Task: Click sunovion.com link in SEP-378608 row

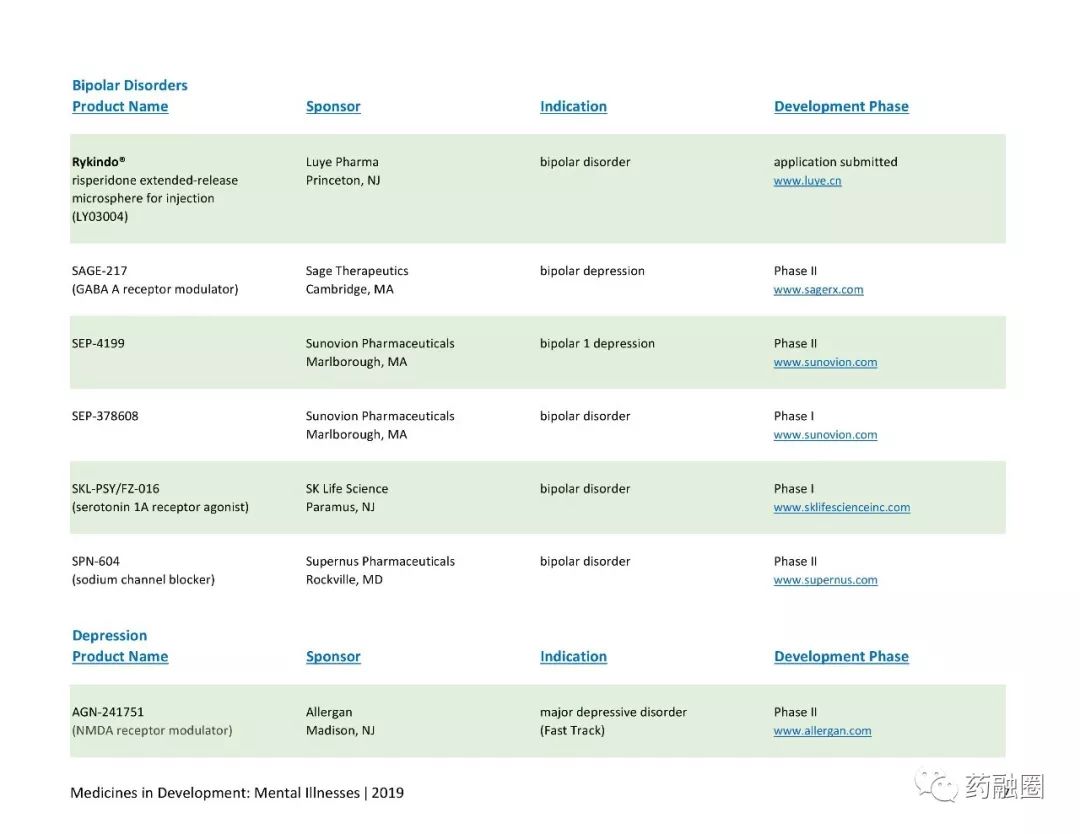Action: (825, 435)
